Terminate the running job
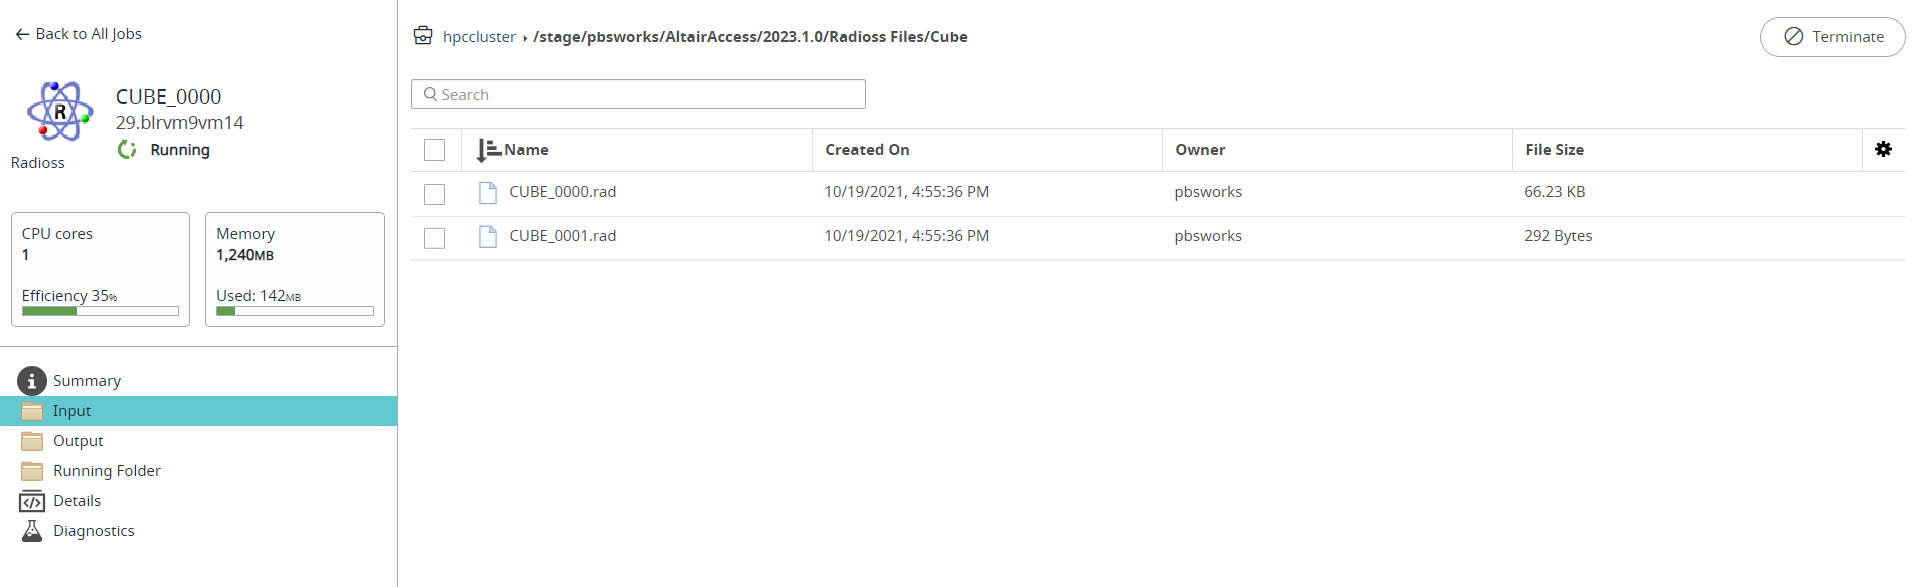The height and width of the screenshot is (587, 1912). point(1832,37)
